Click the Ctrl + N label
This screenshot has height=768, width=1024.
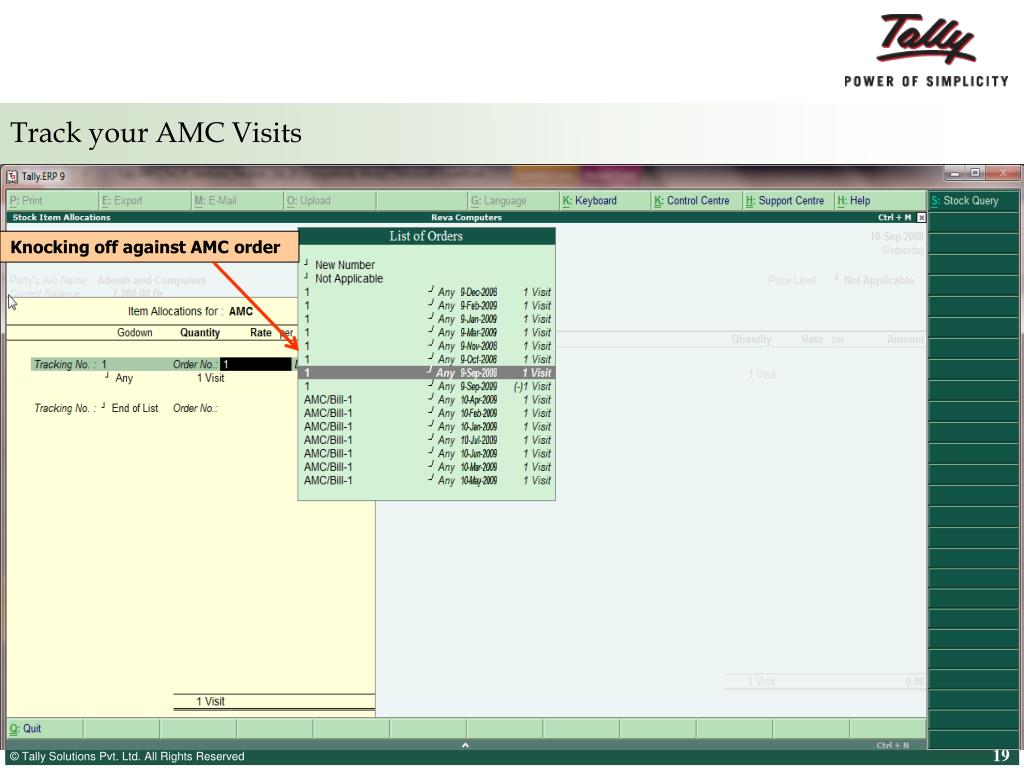[x=892, y=745]
